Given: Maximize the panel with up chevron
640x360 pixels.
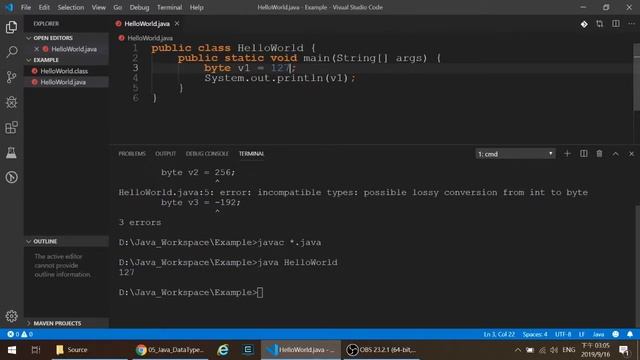Looking at the screenshot, I should coord(616,153).
